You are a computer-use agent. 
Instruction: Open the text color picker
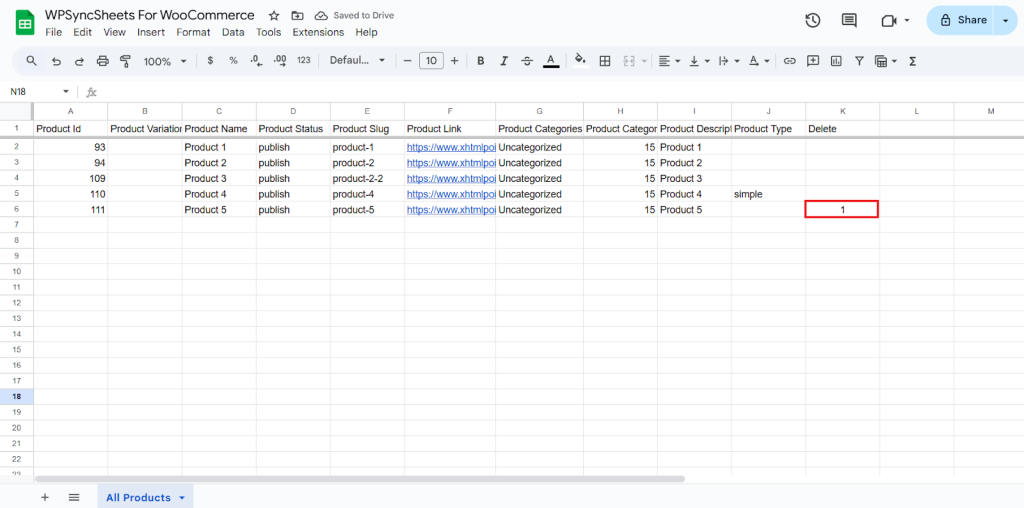pyautogui.click(x=551, y=61)
